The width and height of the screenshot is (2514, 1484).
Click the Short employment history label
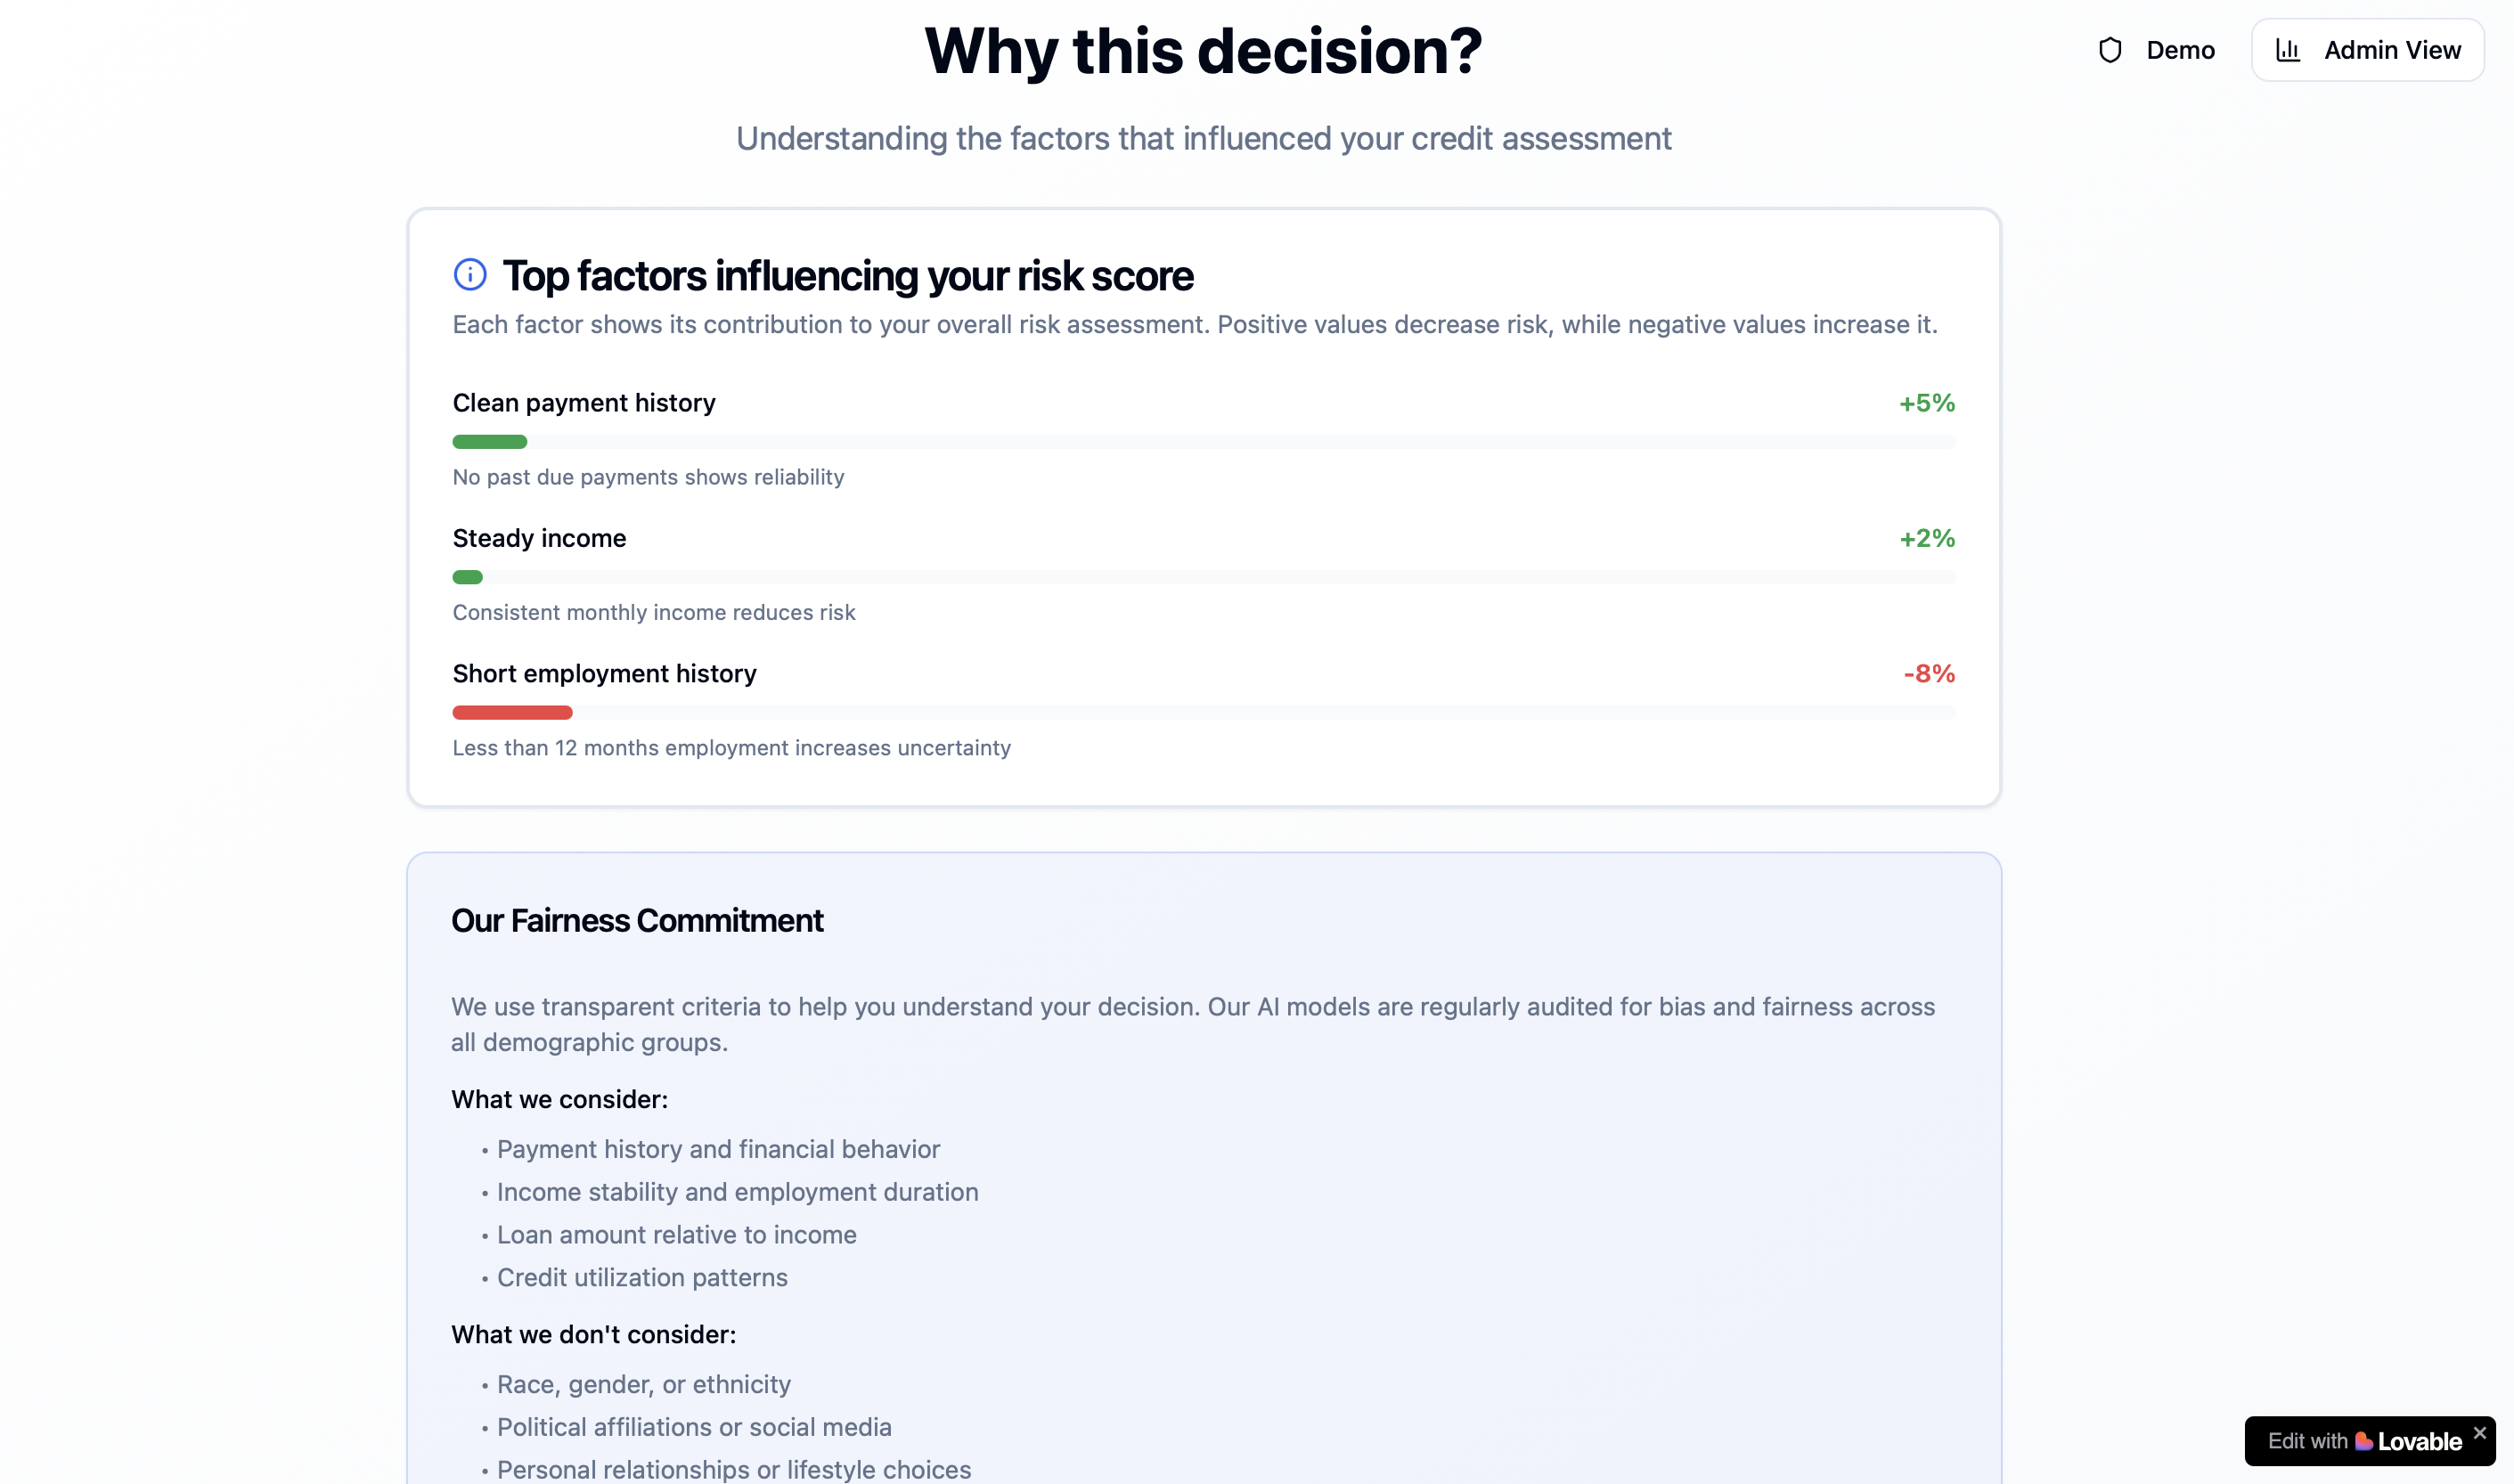(x=604, y=674)
